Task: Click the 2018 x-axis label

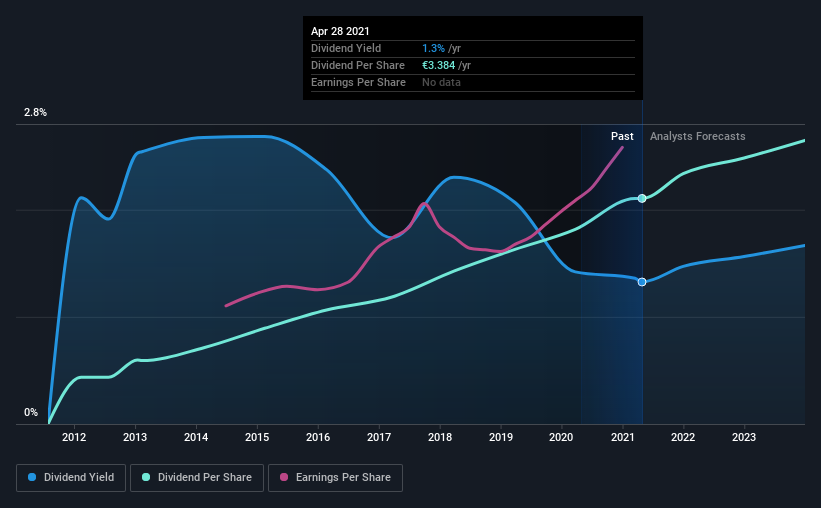Action: pos(440,437)
